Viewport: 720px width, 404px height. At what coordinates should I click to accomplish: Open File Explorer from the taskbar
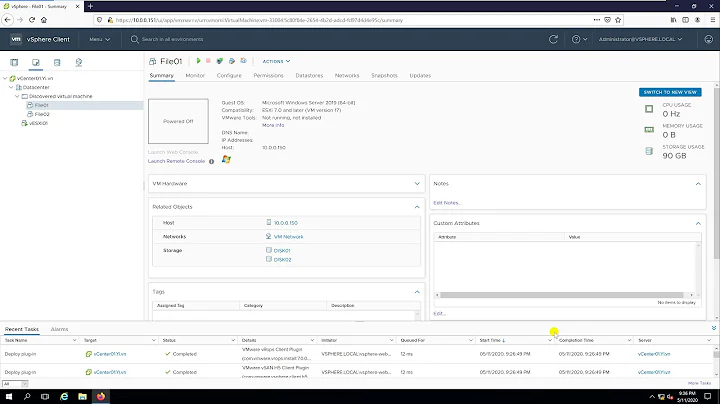point(82,396)
